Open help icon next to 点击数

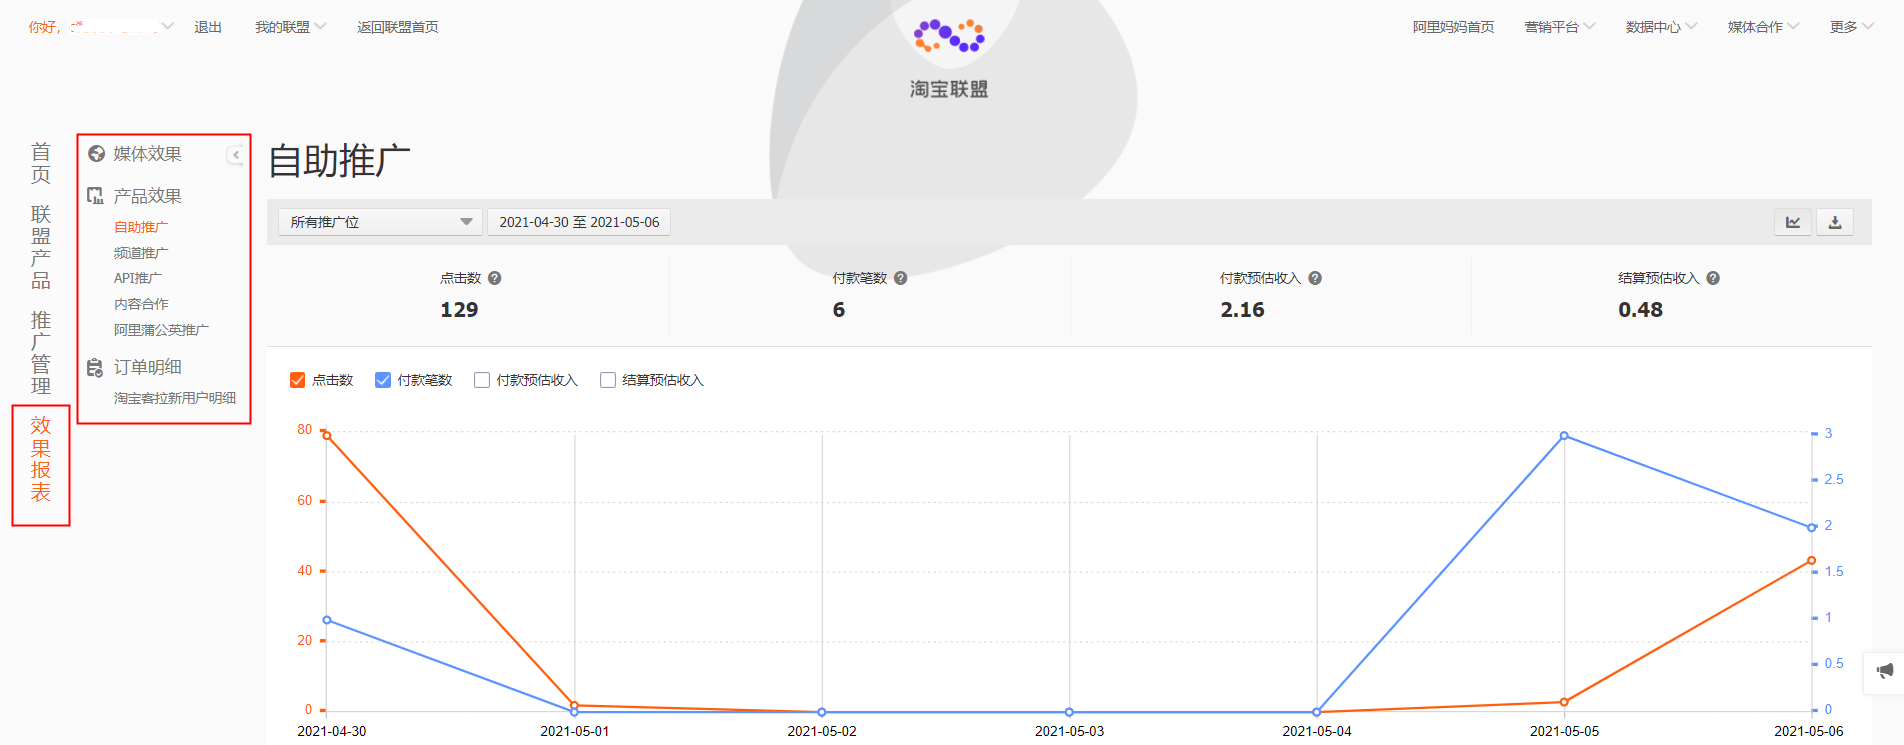pos(494,278)
